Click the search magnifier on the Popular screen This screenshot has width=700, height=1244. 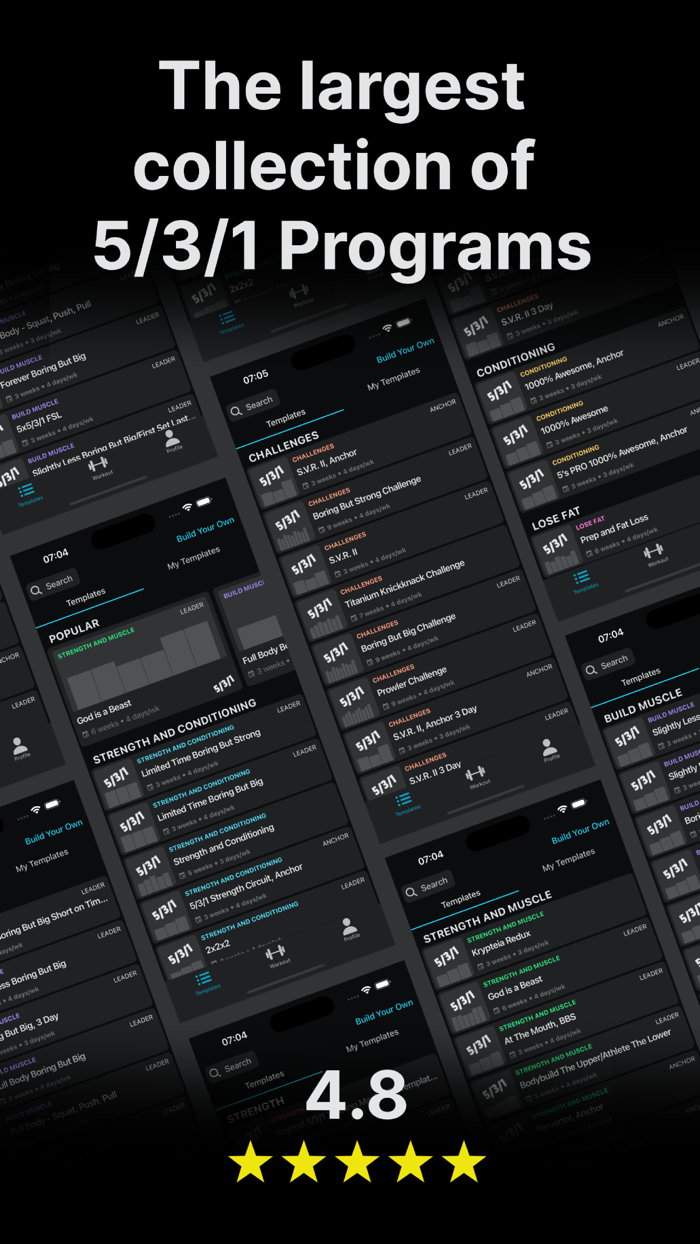(36, 588)
